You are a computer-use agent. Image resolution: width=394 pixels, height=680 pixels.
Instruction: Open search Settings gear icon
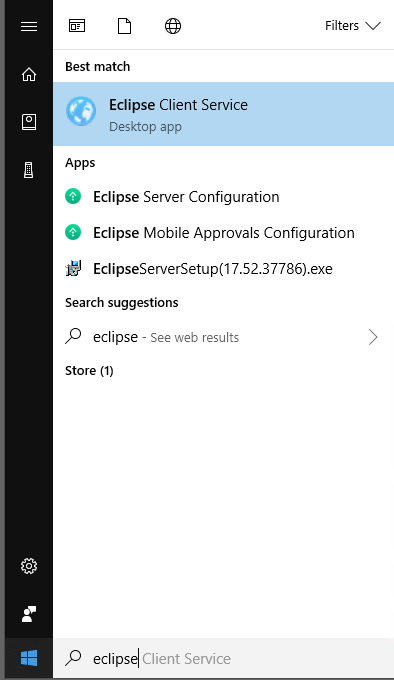tap(29, 566)
